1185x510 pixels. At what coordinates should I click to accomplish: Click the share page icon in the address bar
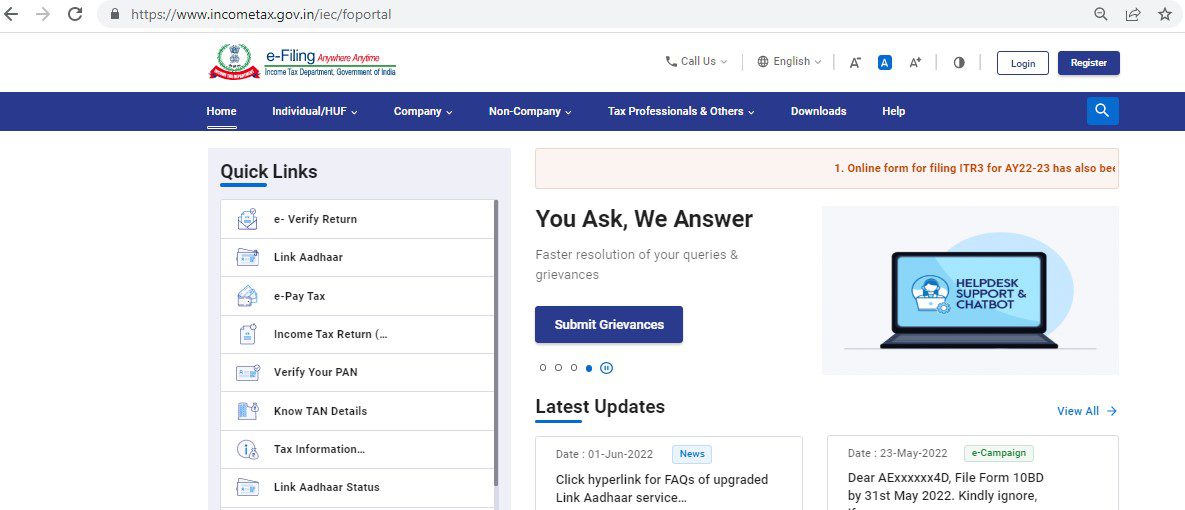1133,14
